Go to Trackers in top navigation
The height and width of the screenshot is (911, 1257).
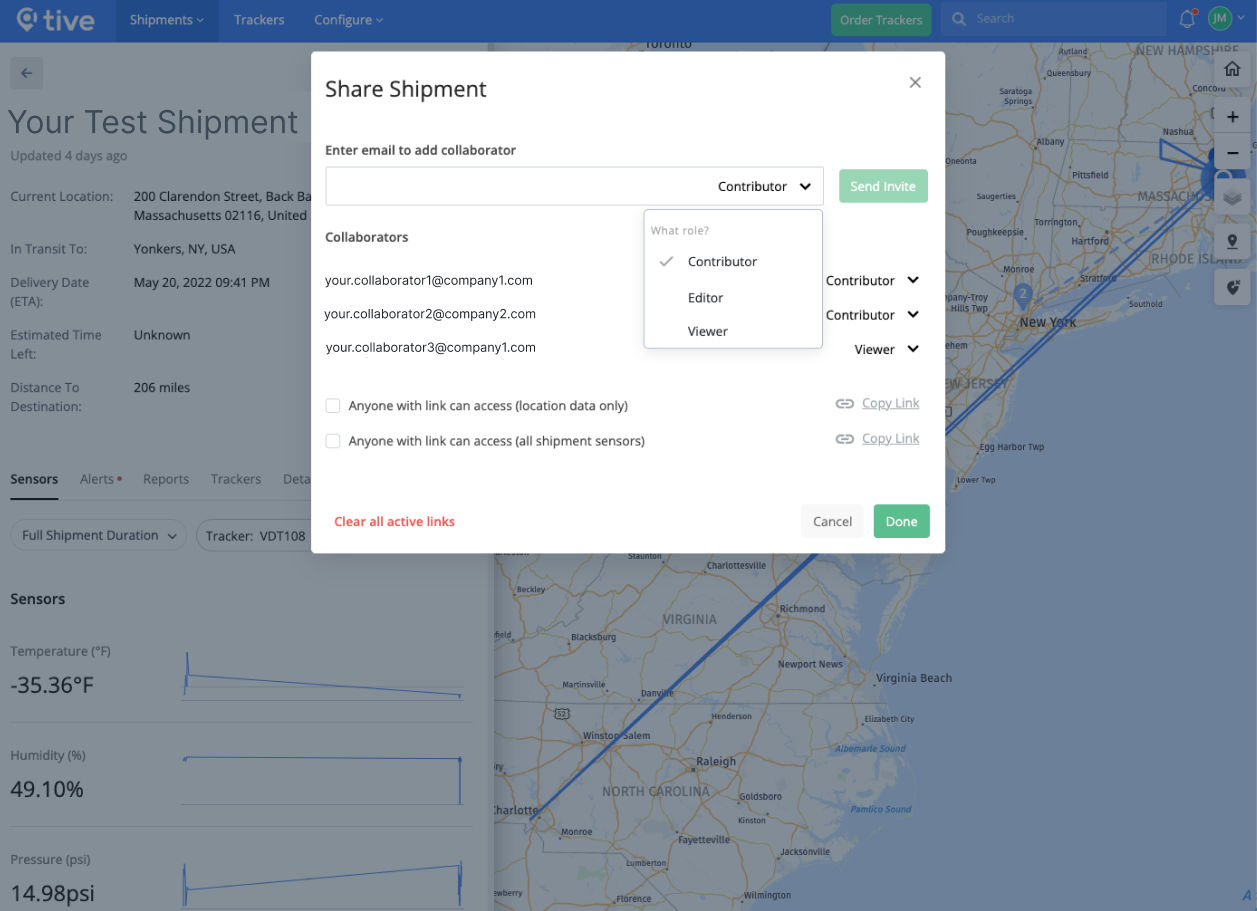259,20
